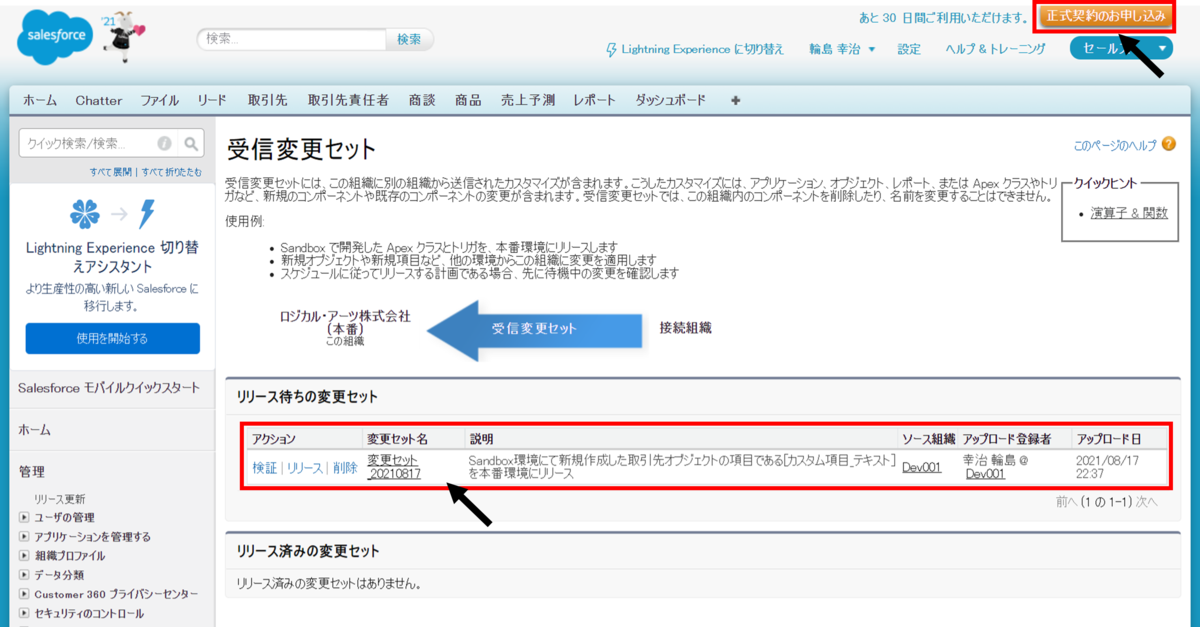The width and height of the screenshot is (1200, 627).
Task: Expand Customer 360 プライバシーセンター node
Action: (x=24, y=594)
